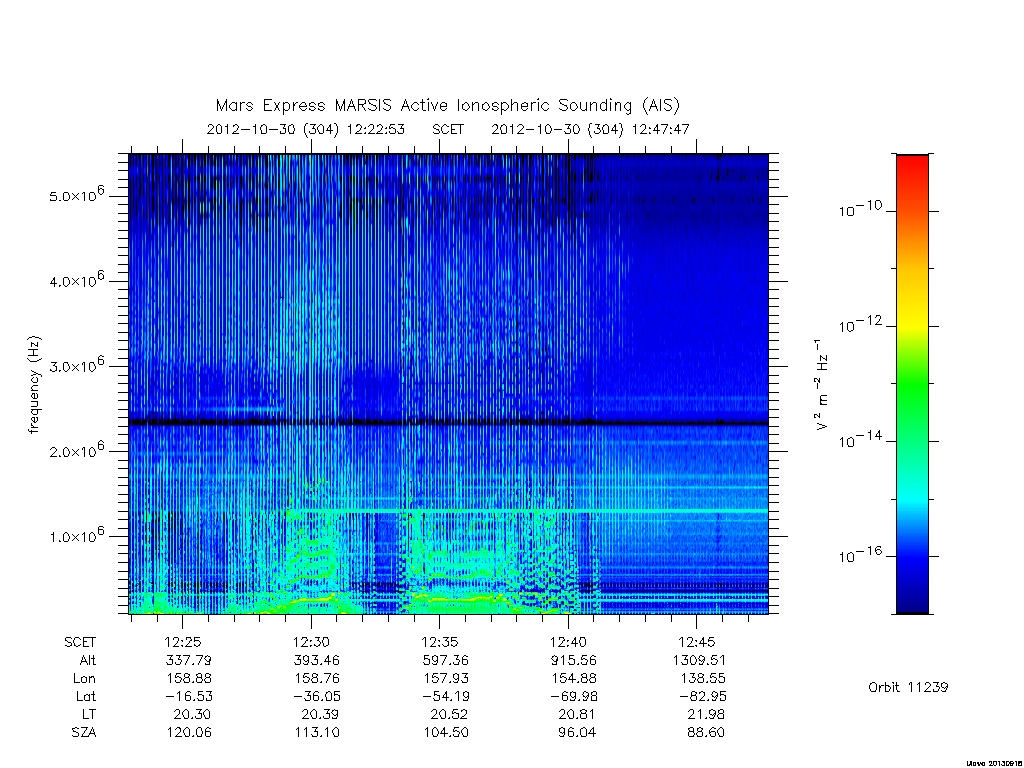
Task: Click altitude value 393.46
Action: pos(317,660)
